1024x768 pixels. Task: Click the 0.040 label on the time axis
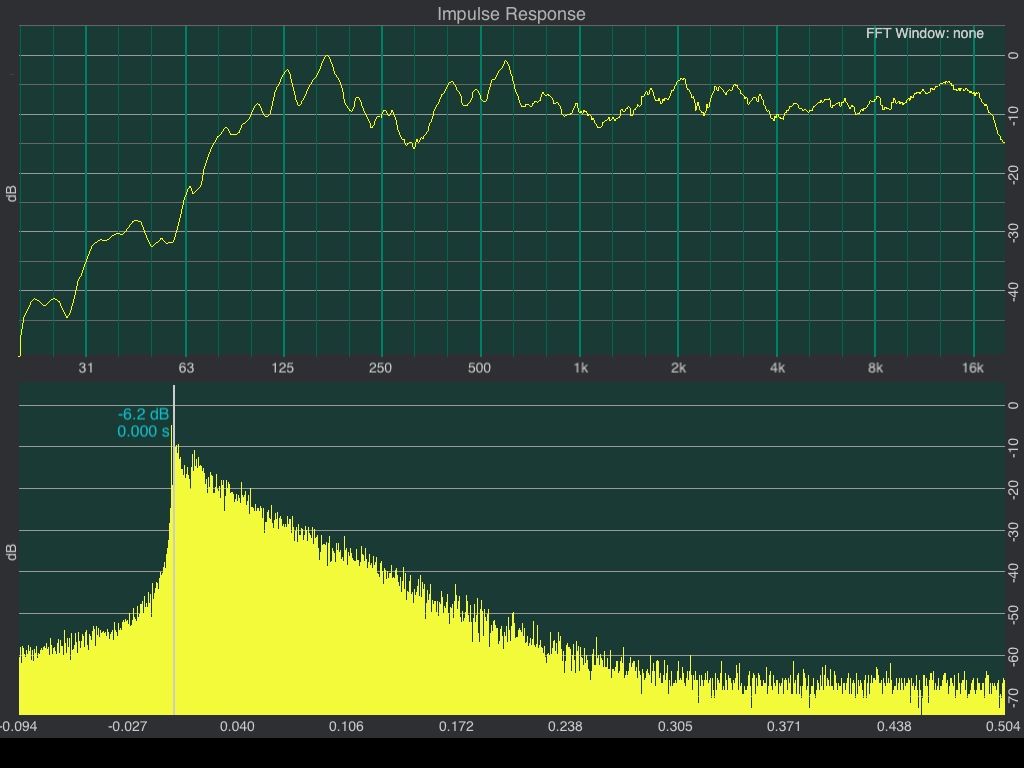click(237, 726)
